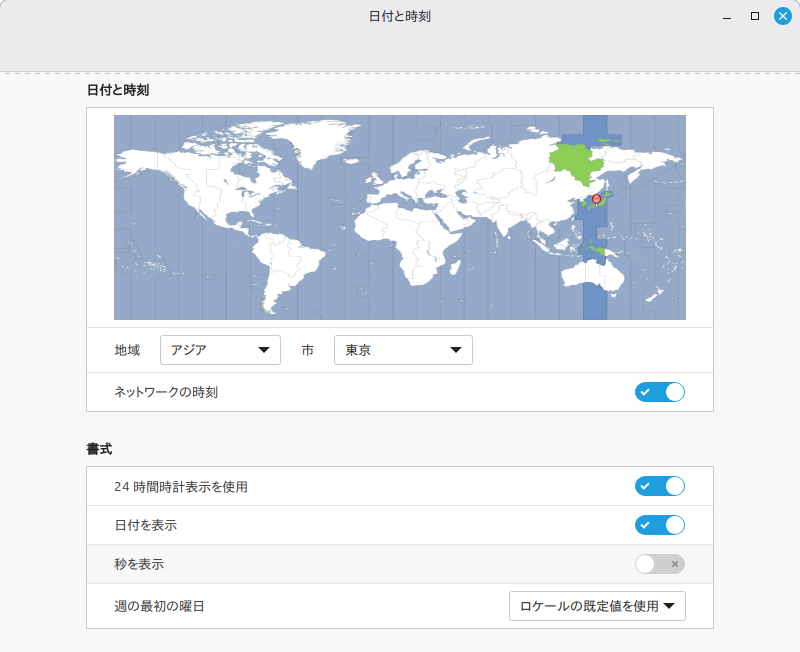Disable the ネットワークの時刻 switch
The width and height of the screenshot is (800, 652).
click(659, 392)
